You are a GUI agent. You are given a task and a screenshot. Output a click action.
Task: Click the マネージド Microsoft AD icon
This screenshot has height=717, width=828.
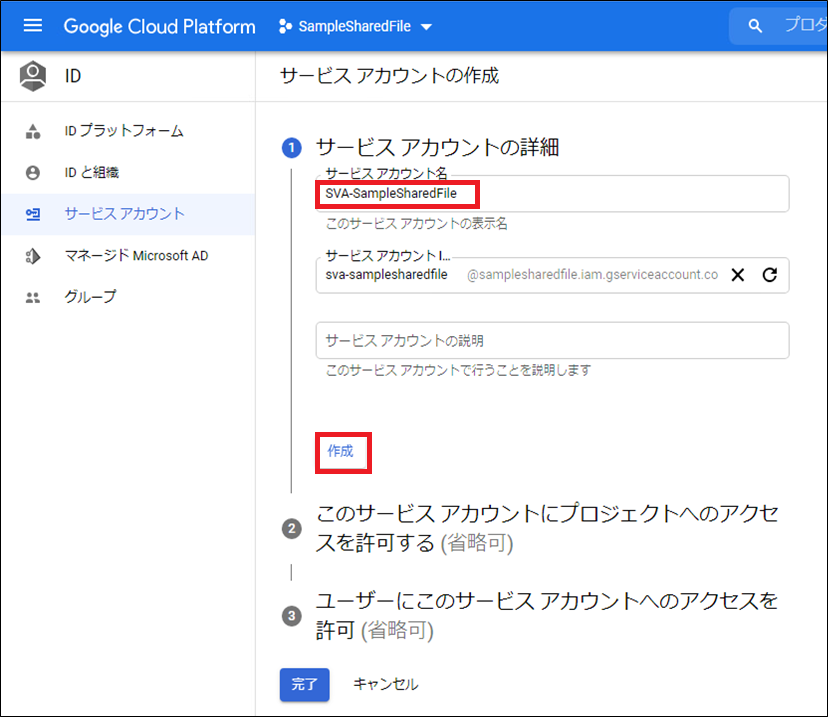33,256
